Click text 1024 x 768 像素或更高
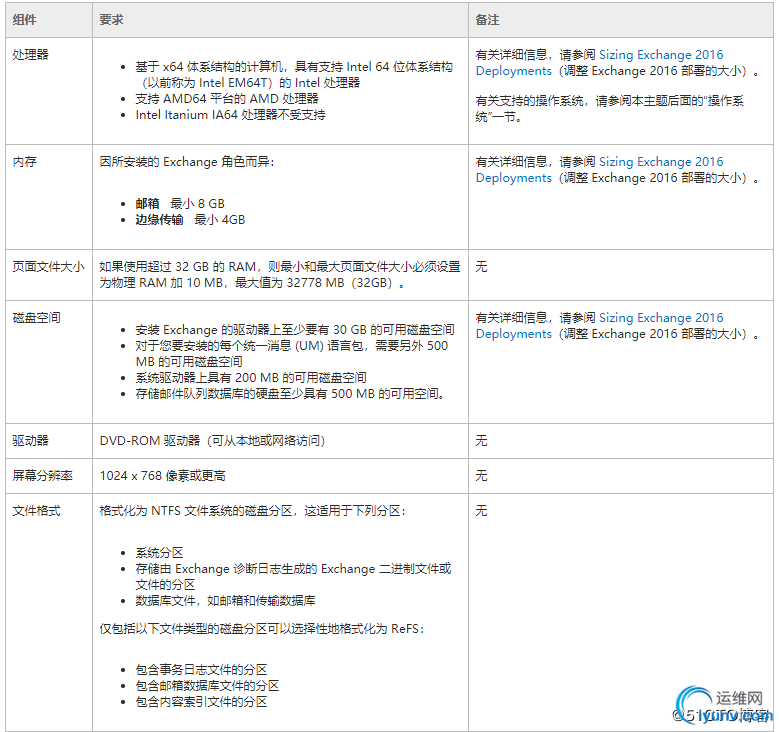 click(162, 476)
